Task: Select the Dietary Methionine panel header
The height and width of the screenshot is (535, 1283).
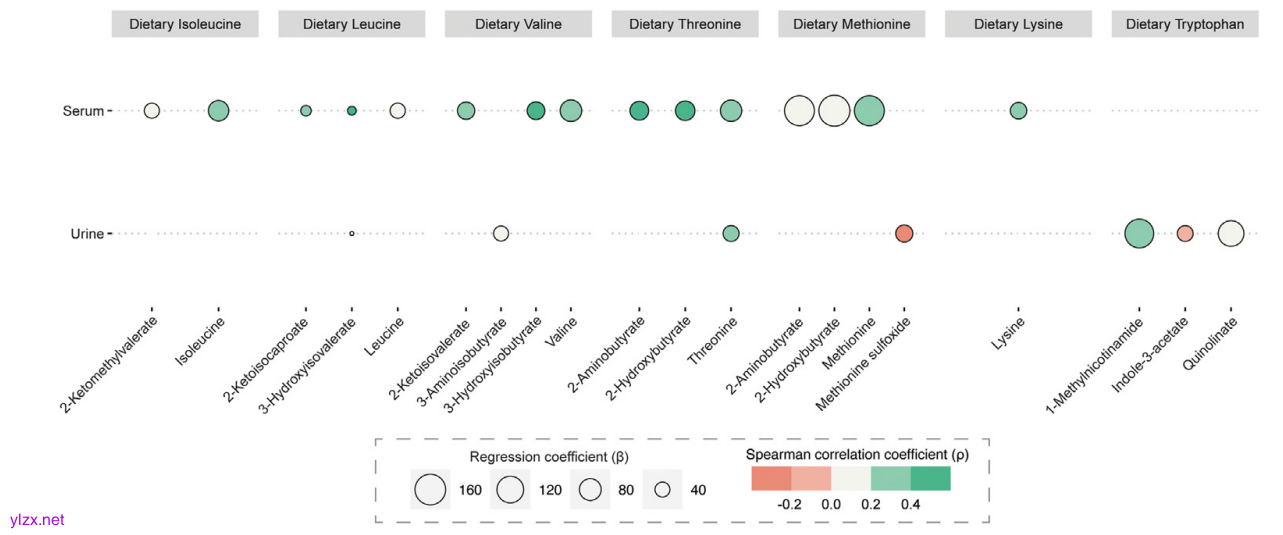Action: [852, 24]
